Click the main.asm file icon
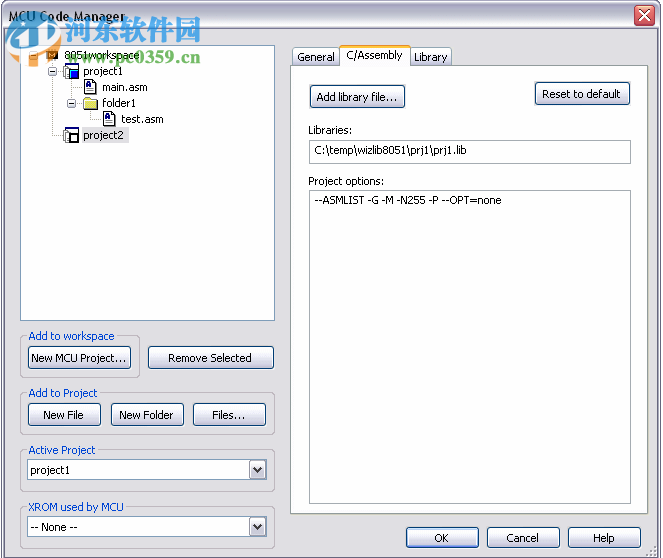The width and height of the screenshot is (663, 558). pos(90,87)
